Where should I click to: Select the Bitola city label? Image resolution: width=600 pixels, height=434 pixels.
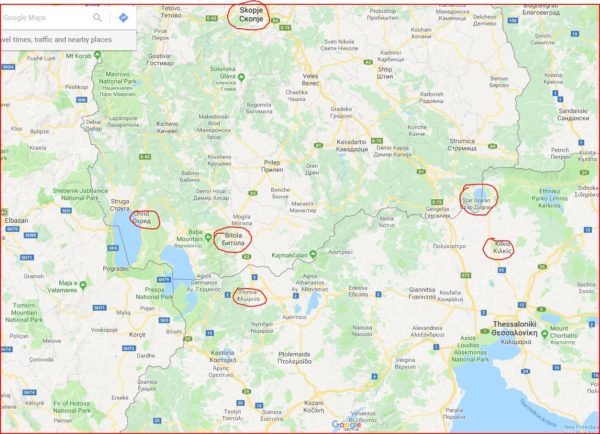[233, 239]
